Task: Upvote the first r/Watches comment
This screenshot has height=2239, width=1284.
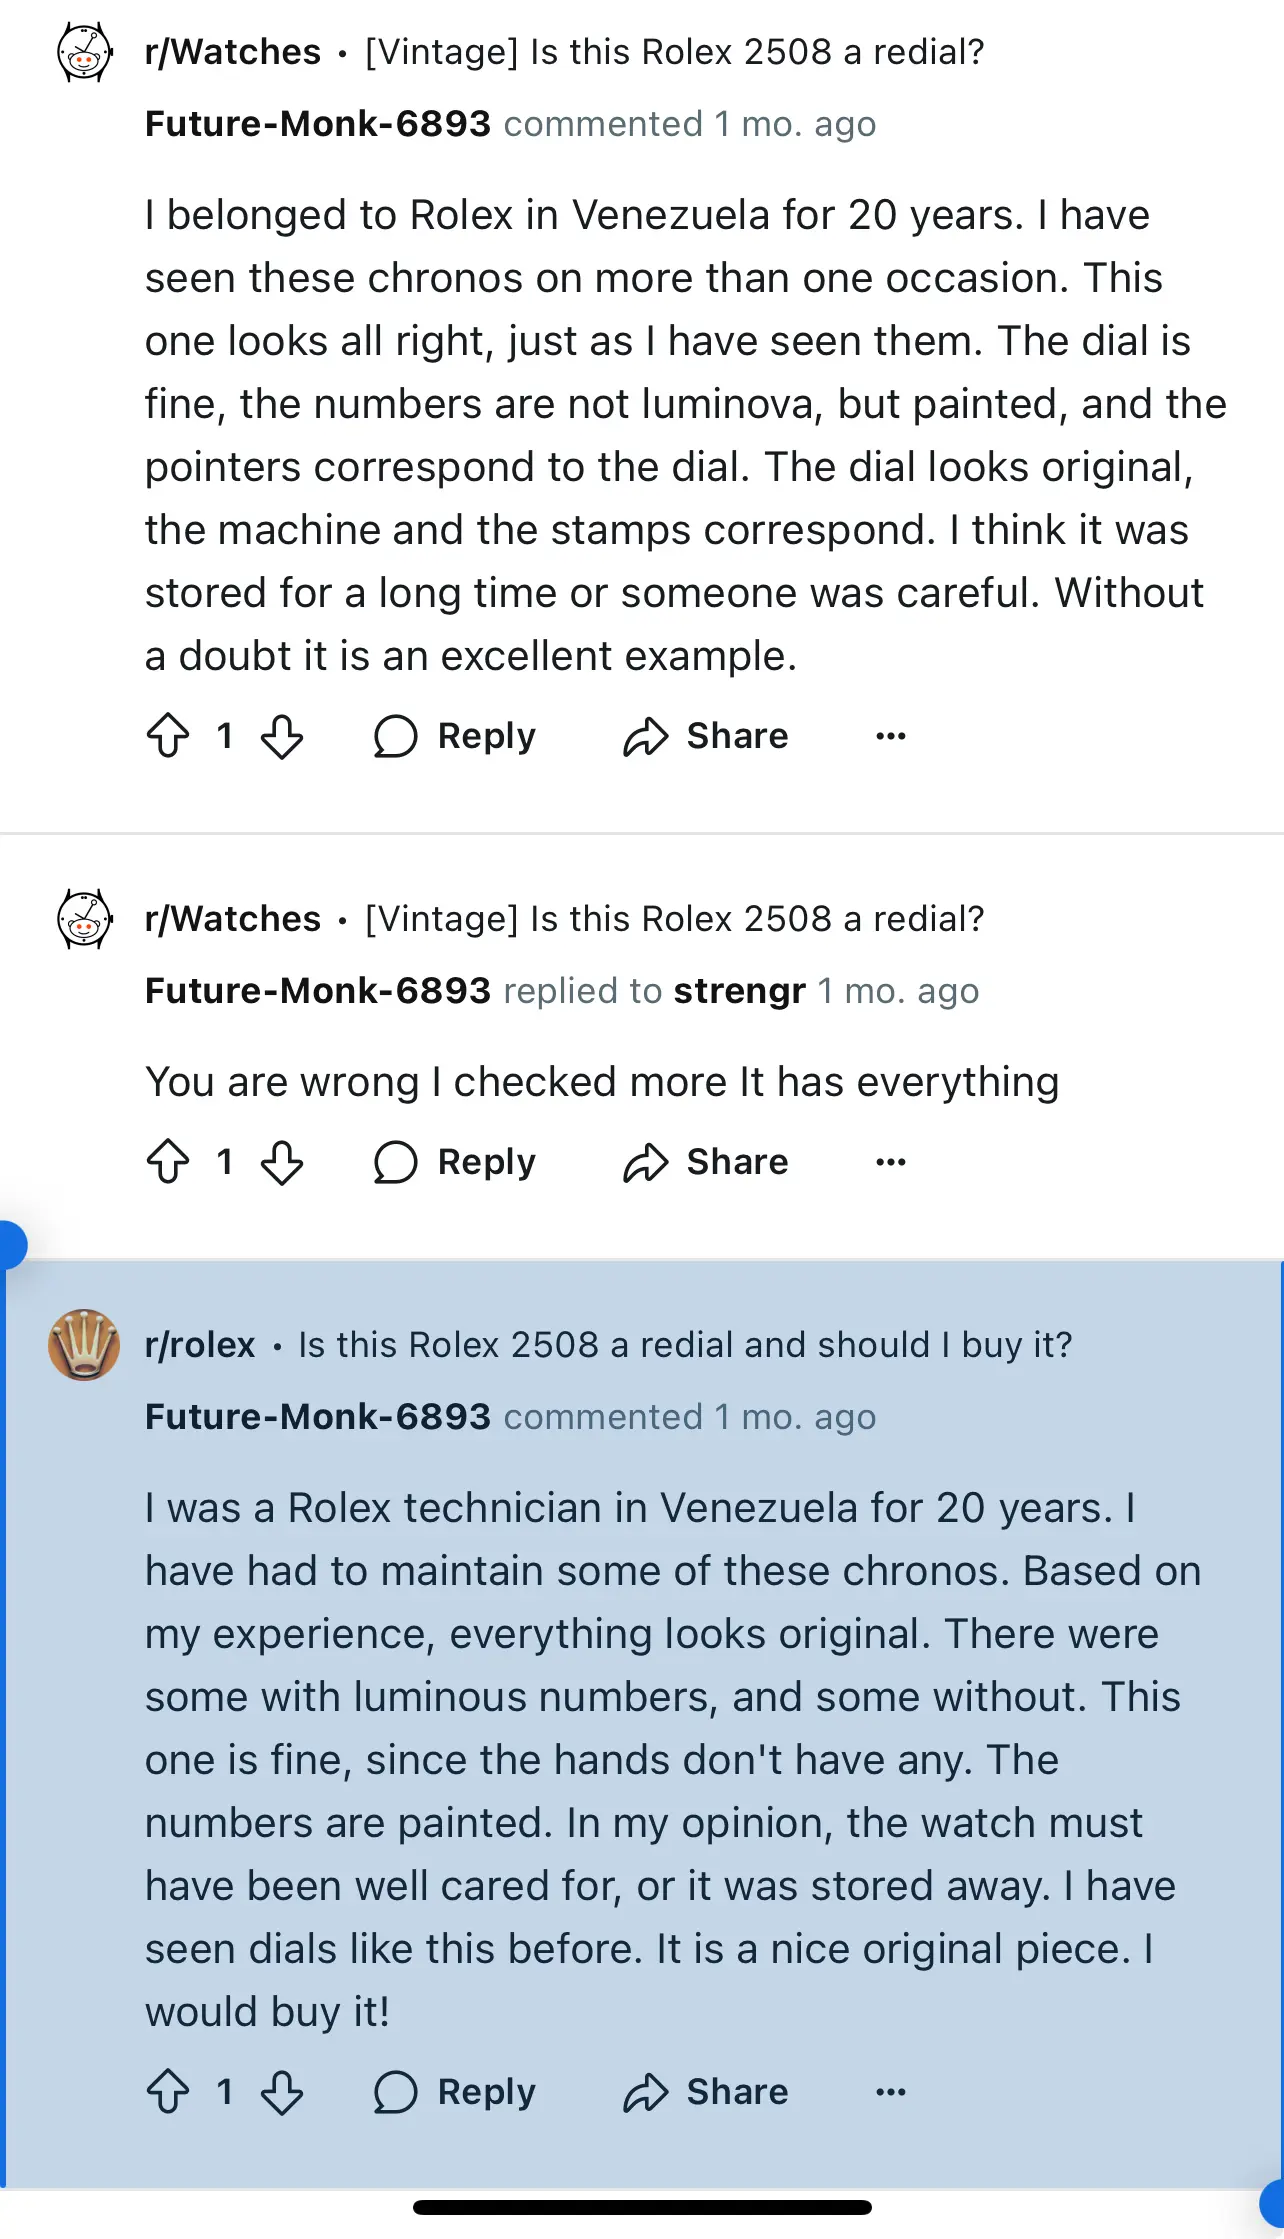Action: click(168, 736)
